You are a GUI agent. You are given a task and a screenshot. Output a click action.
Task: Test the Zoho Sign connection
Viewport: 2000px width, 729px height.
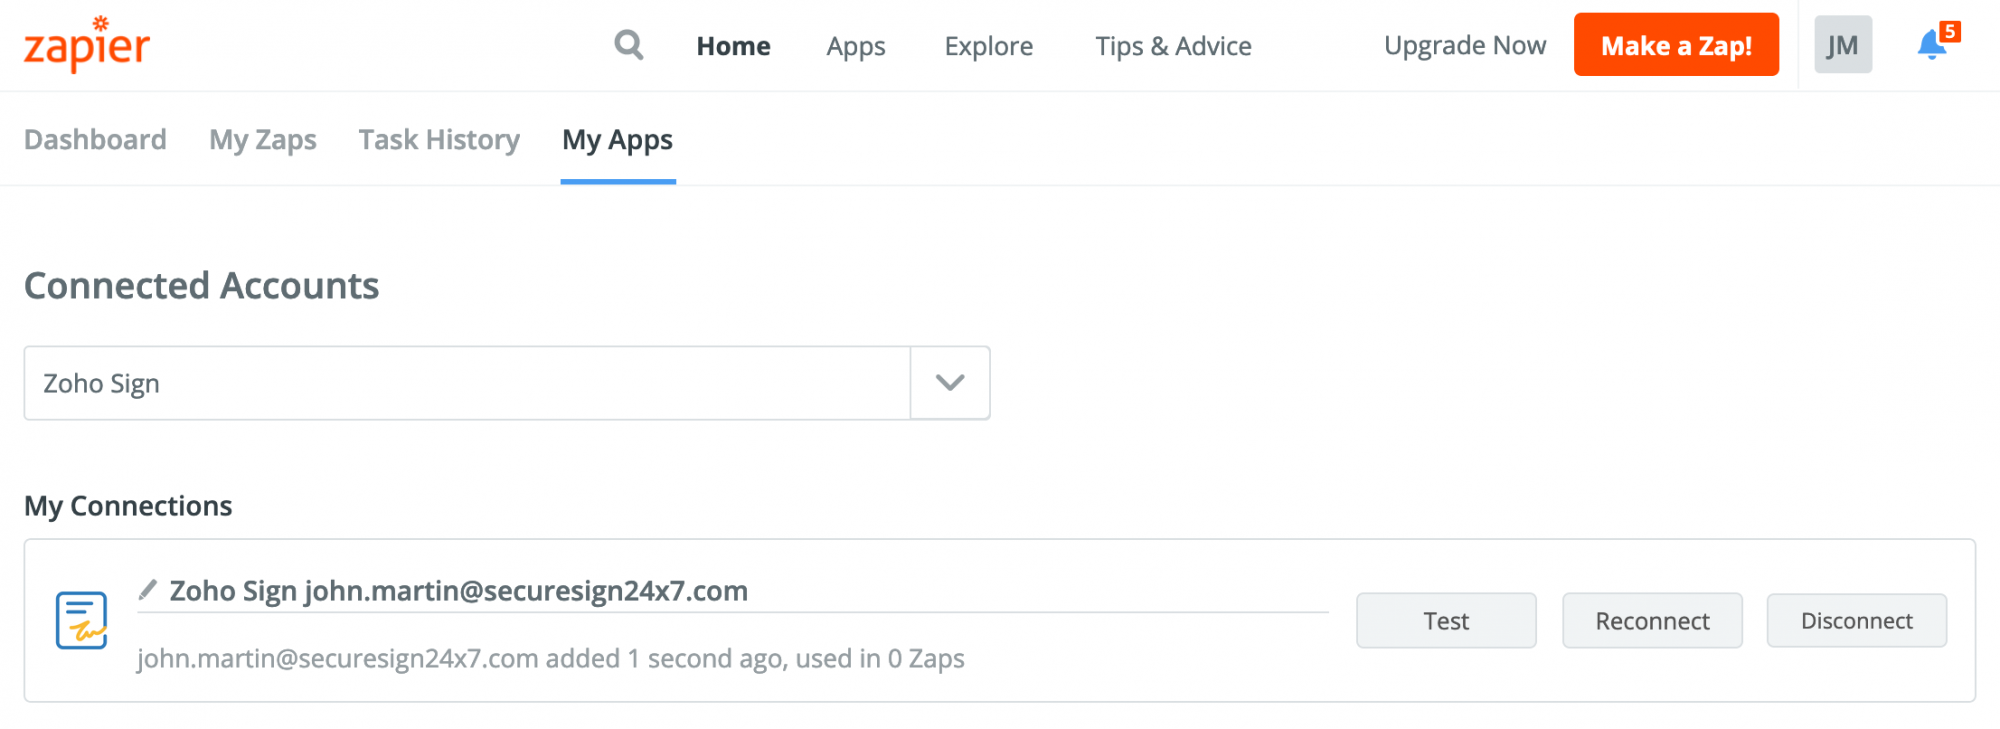(1446, 621)
